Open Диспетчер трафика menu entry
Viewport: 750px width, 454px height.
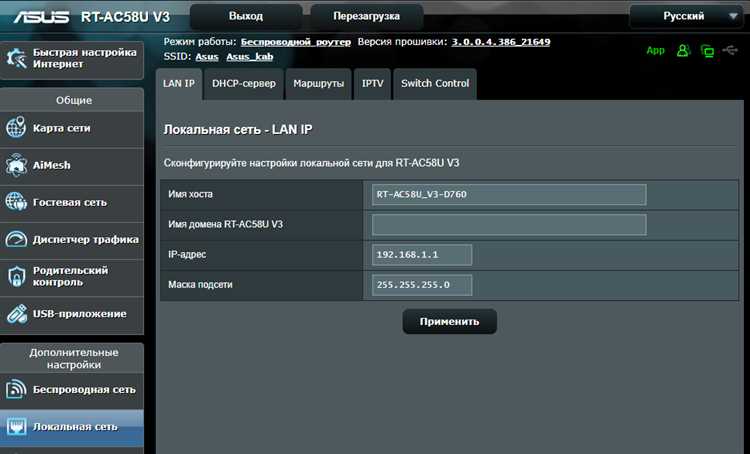pyautogui.click(x=72, y=240)
